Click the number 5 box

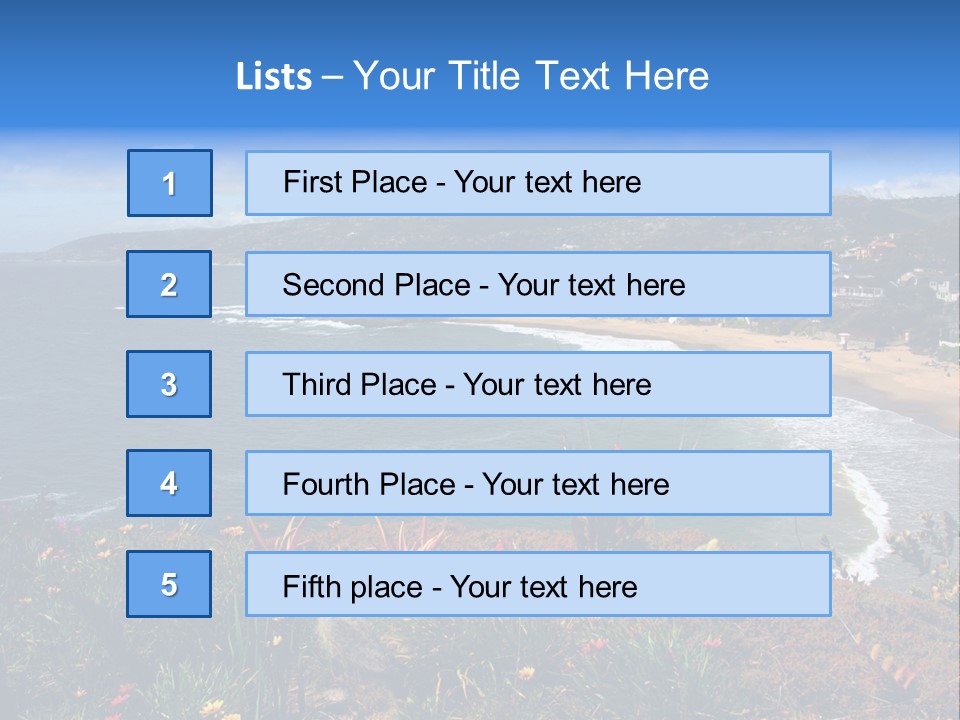(169, 584)
